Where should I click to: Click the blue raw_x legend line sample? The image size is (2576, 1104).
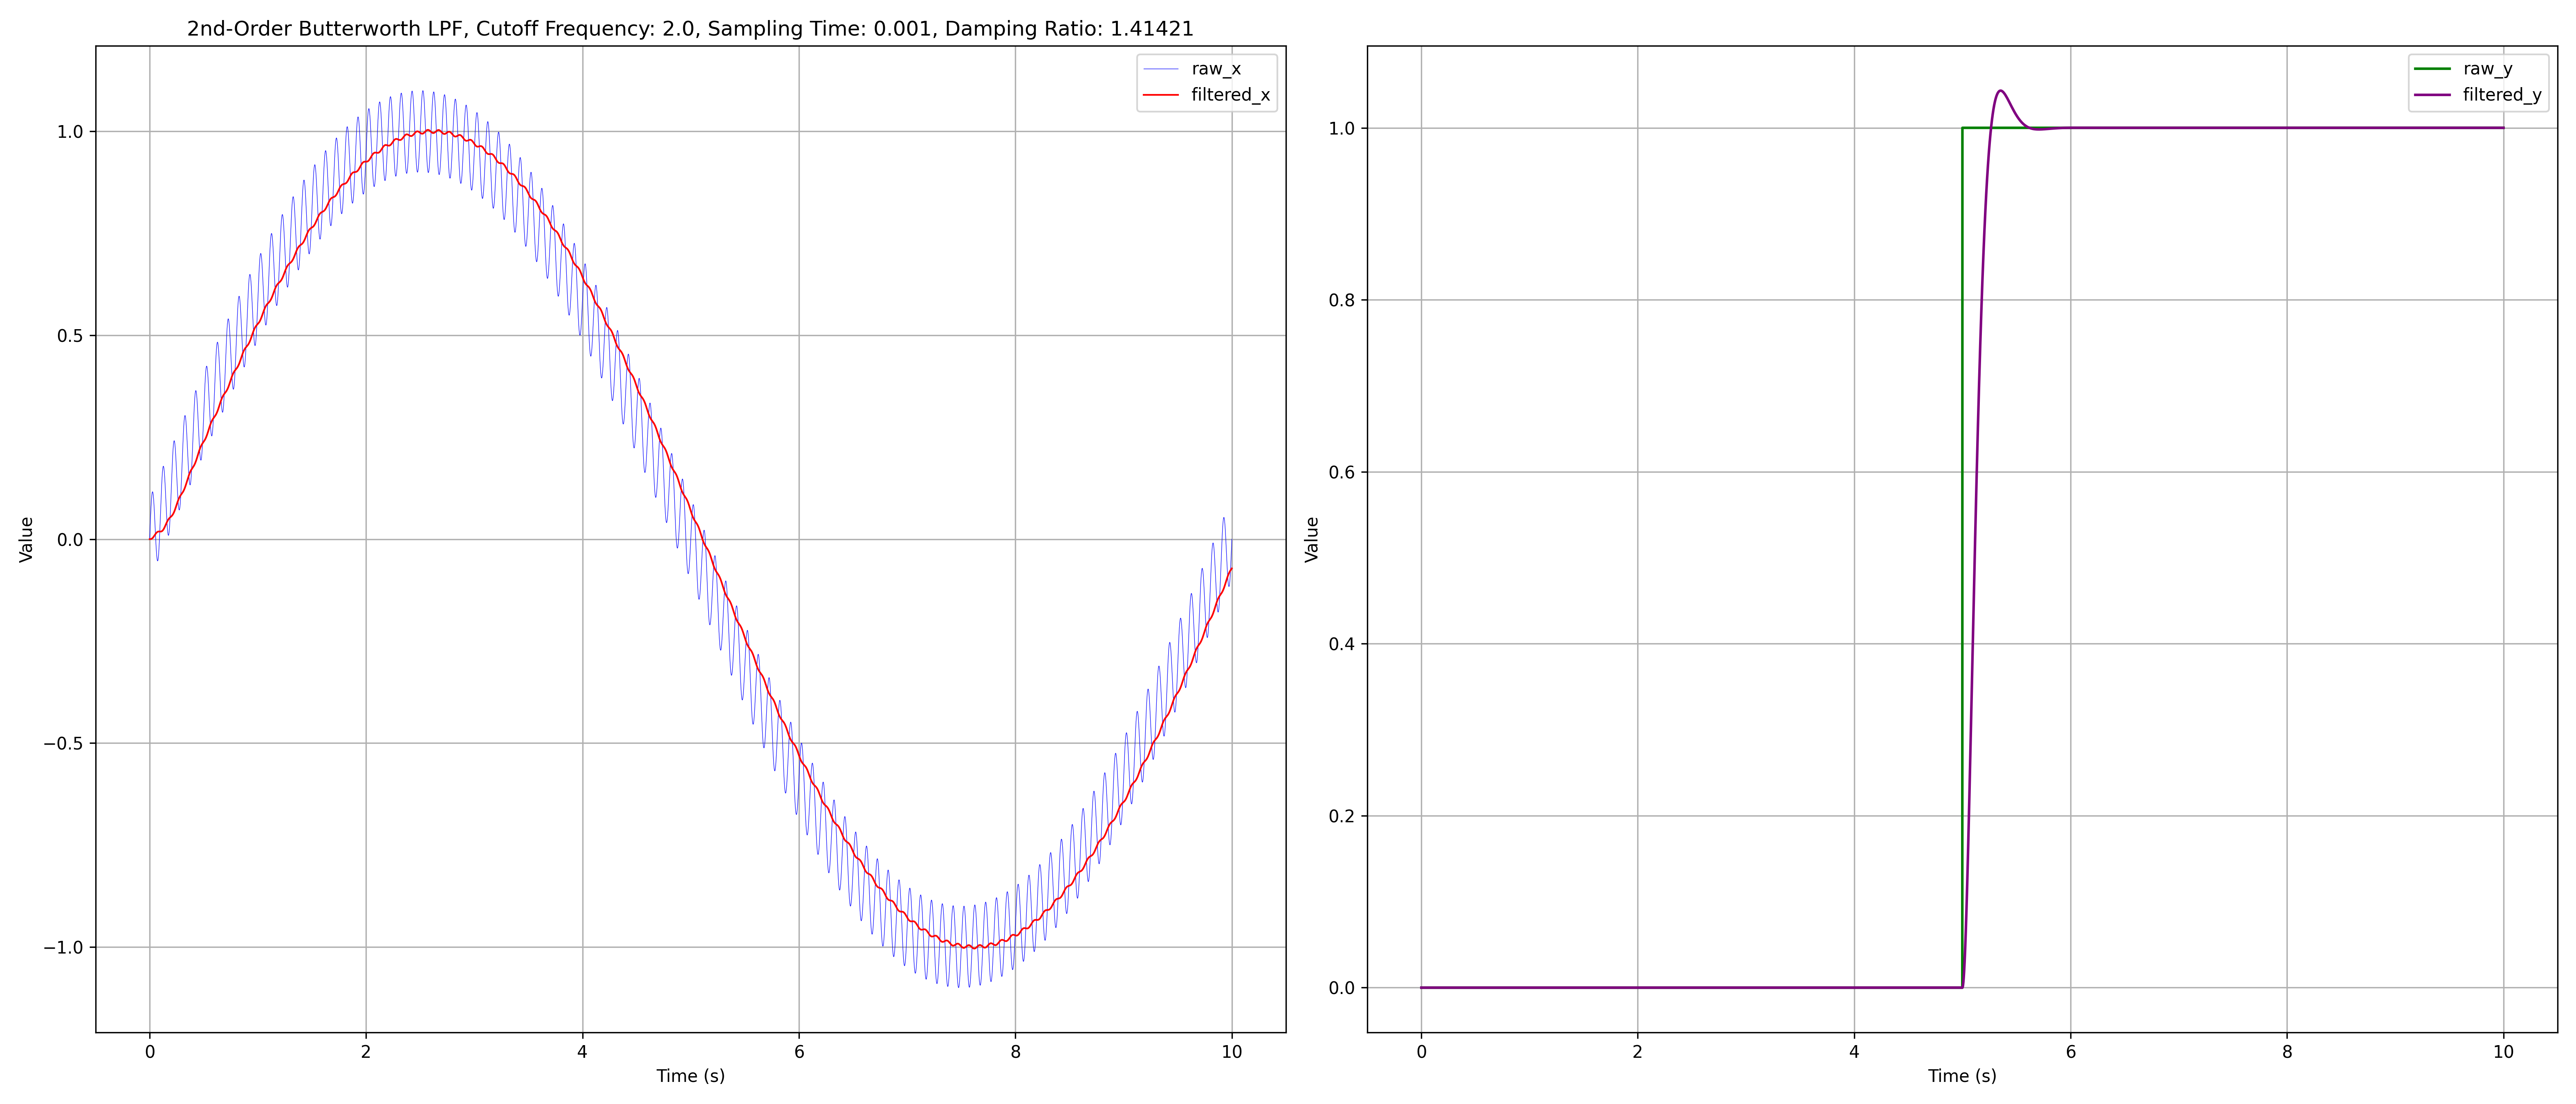(1160, 69)
